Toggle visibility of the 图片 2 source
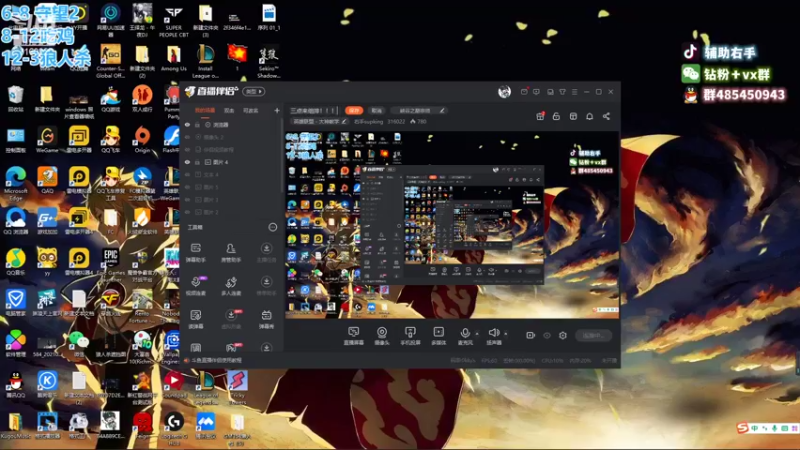The width and height of the screenshot is (800, 450). 187,212
